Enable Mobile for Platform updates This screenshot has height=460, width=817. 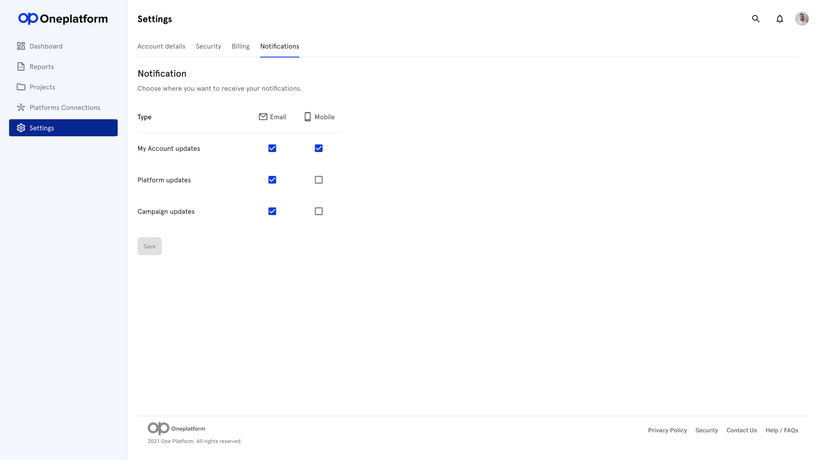click(x=319, y=180)
